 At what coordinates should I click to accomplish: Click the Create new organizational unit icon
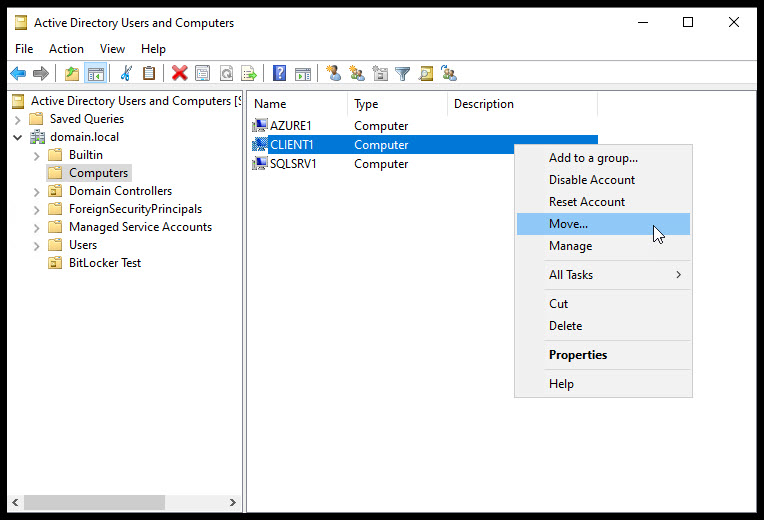(x=380, y=74)
